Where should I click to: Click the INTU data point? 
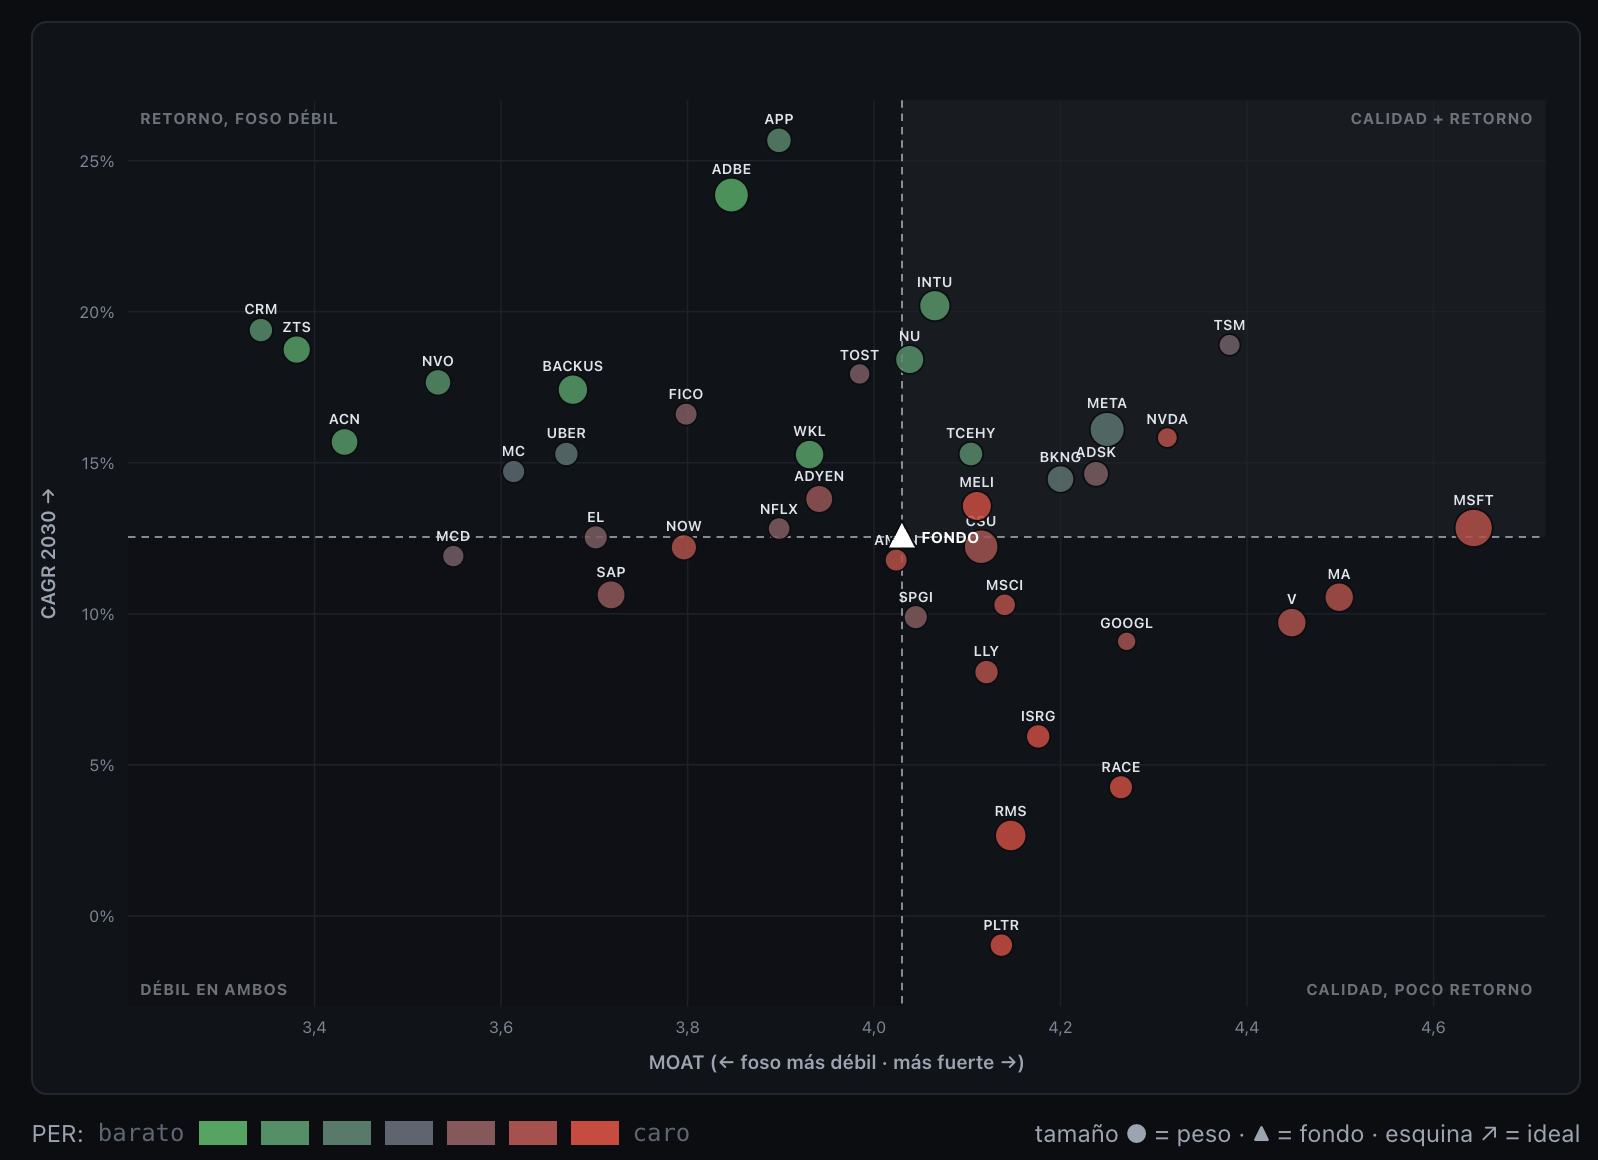coord(934,306)
